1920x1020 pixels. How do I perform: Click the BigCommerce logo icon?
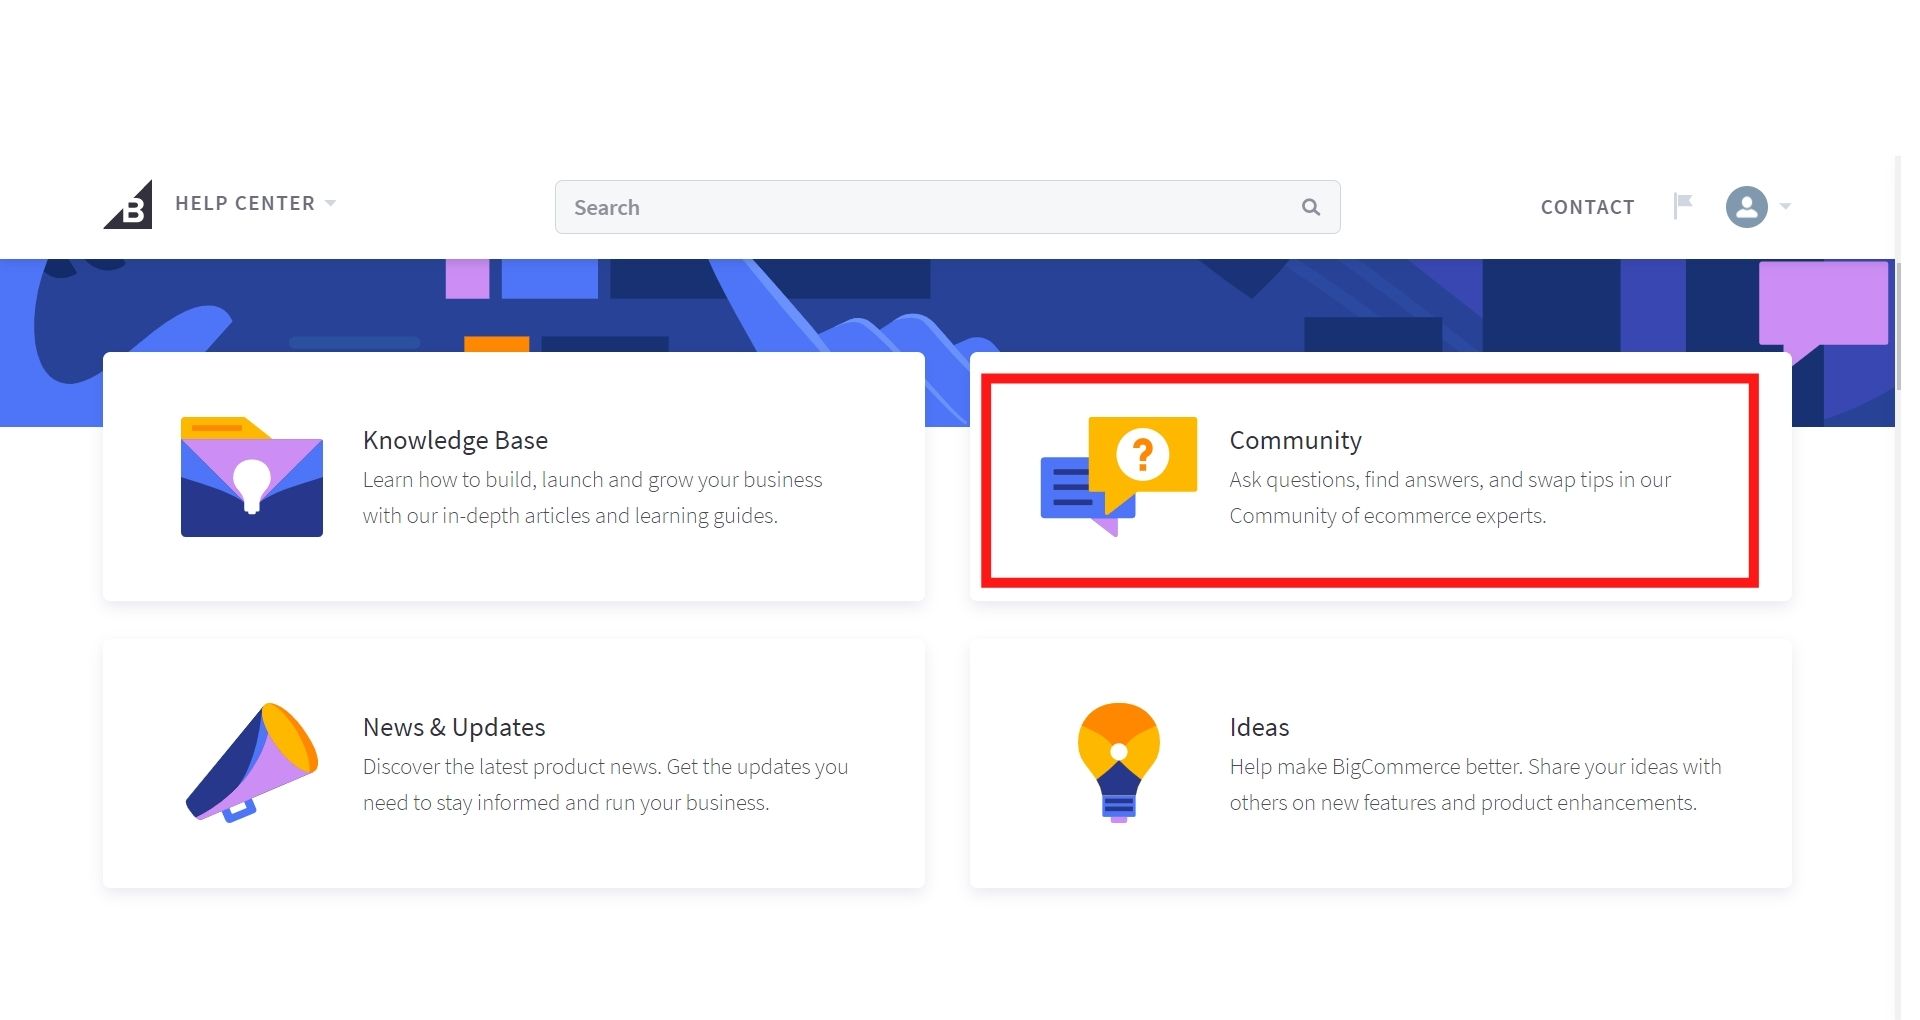tap(129, 205)
